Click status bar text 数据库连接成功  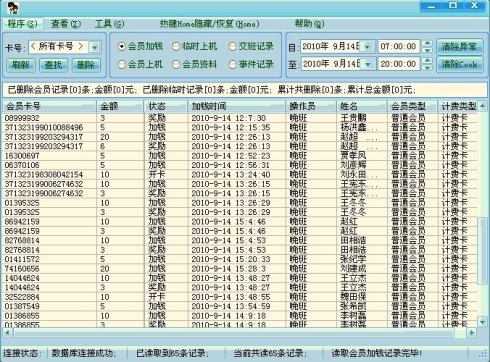(x=84, y=353)
